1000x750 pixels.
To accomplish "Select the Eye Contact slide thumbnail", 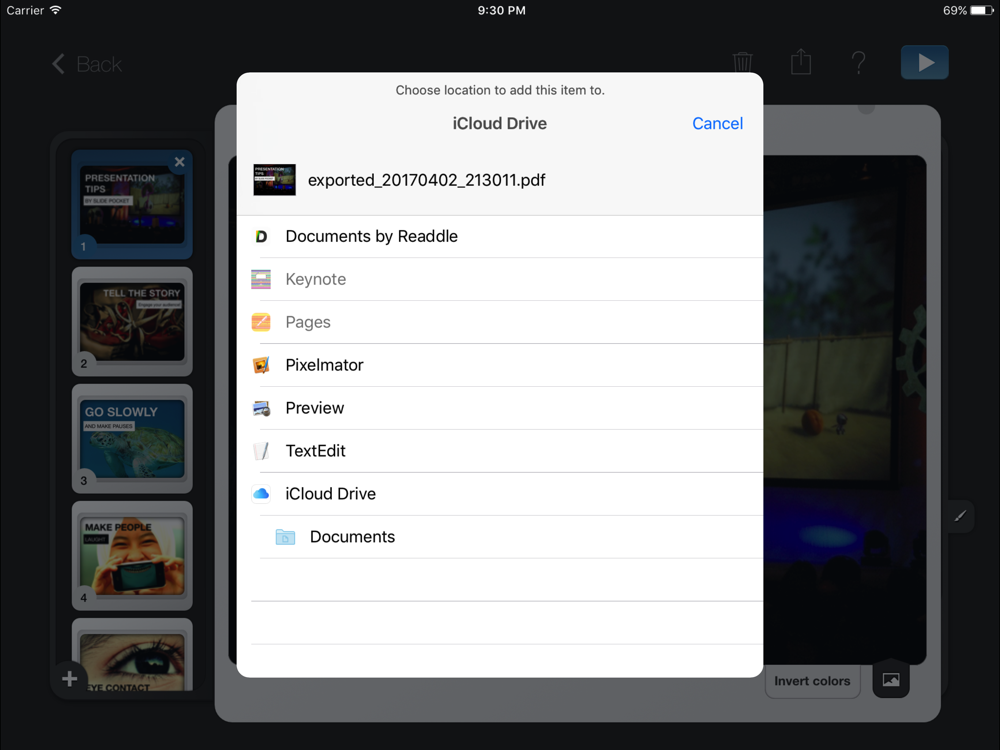I will point(132,655).
